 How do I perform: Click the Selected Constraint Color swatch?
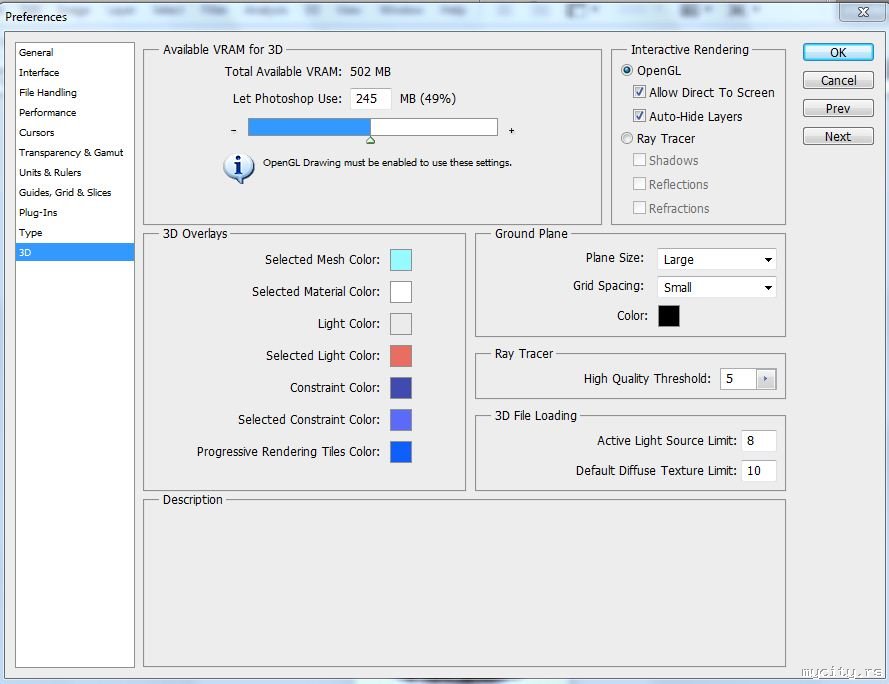point(401,420)
